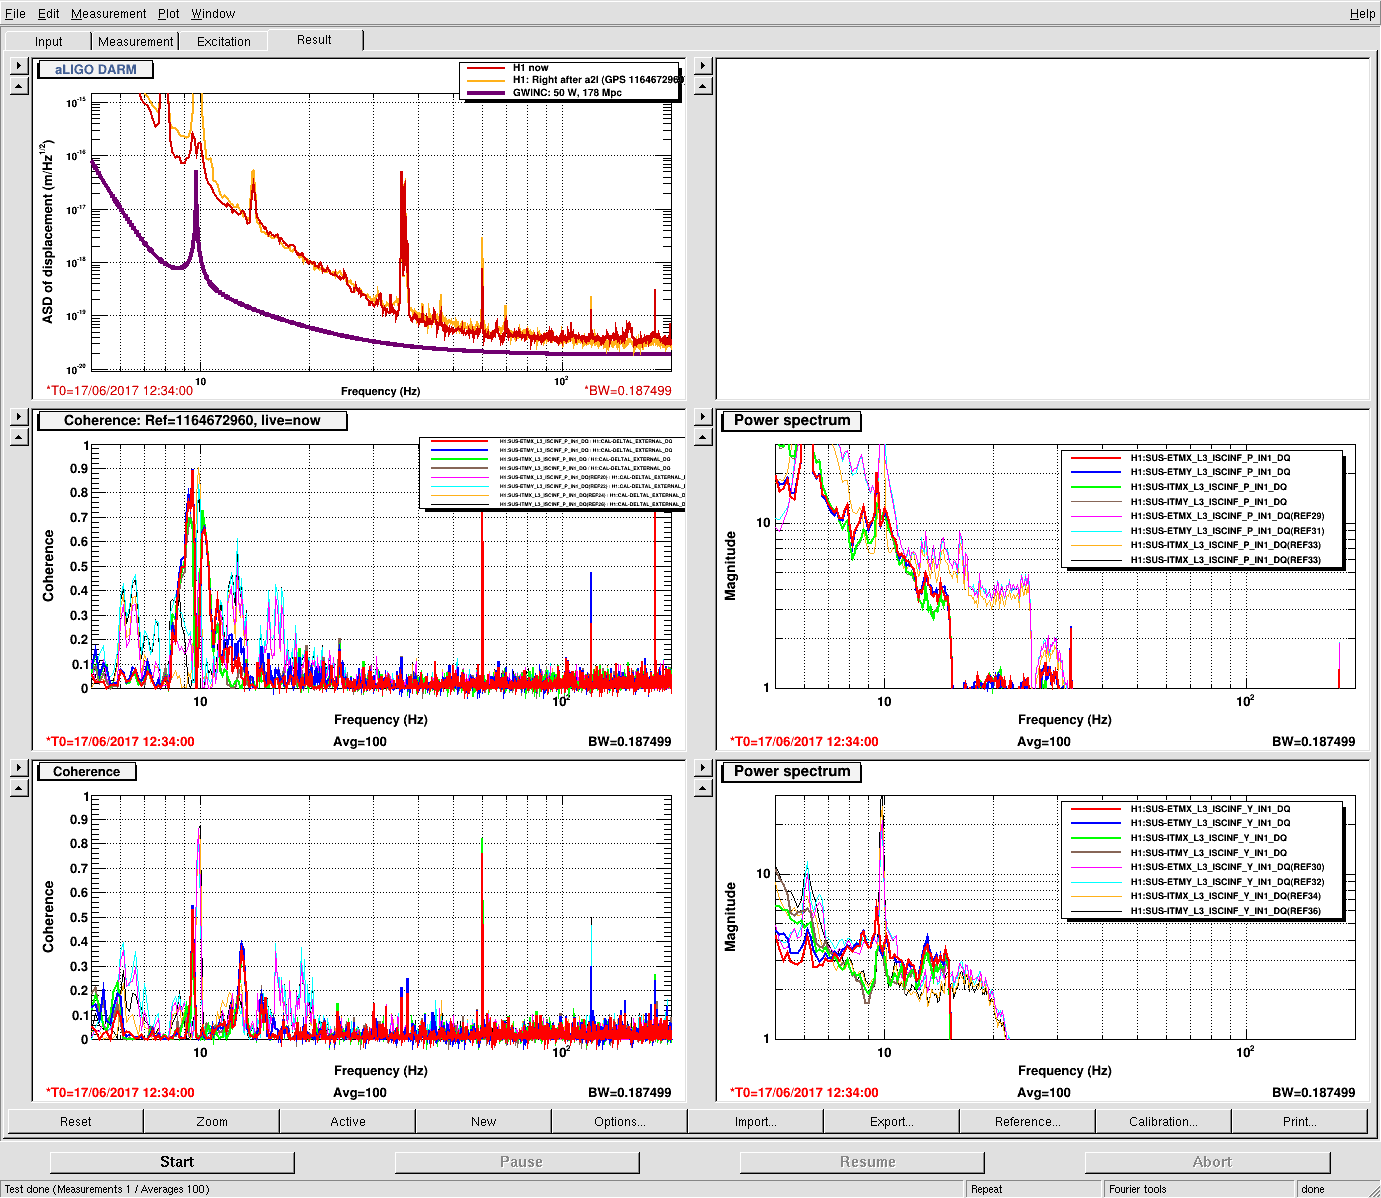
Task: Click right-arrow button beside bottom Coherence plot
Action: pos(18,768)
